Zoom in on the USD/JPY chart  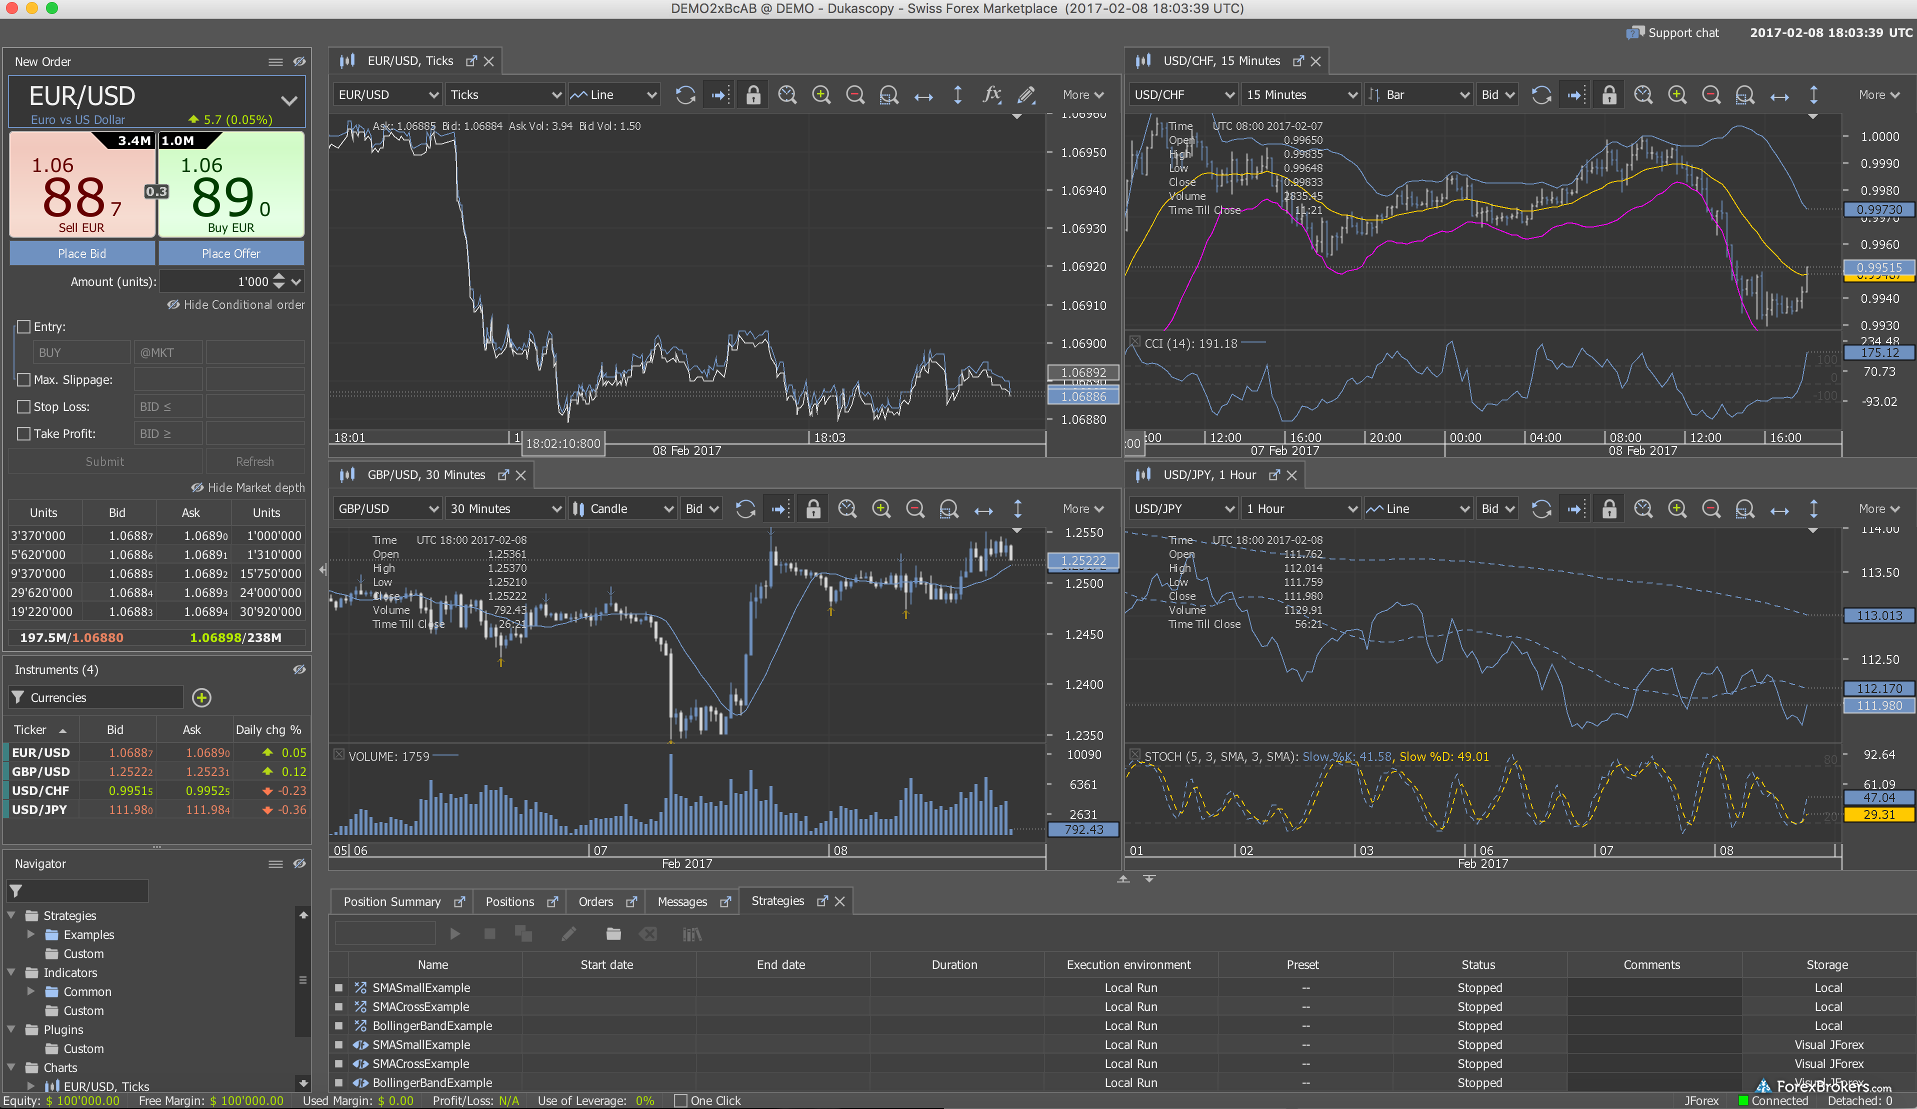click(x=1677, y=509)
